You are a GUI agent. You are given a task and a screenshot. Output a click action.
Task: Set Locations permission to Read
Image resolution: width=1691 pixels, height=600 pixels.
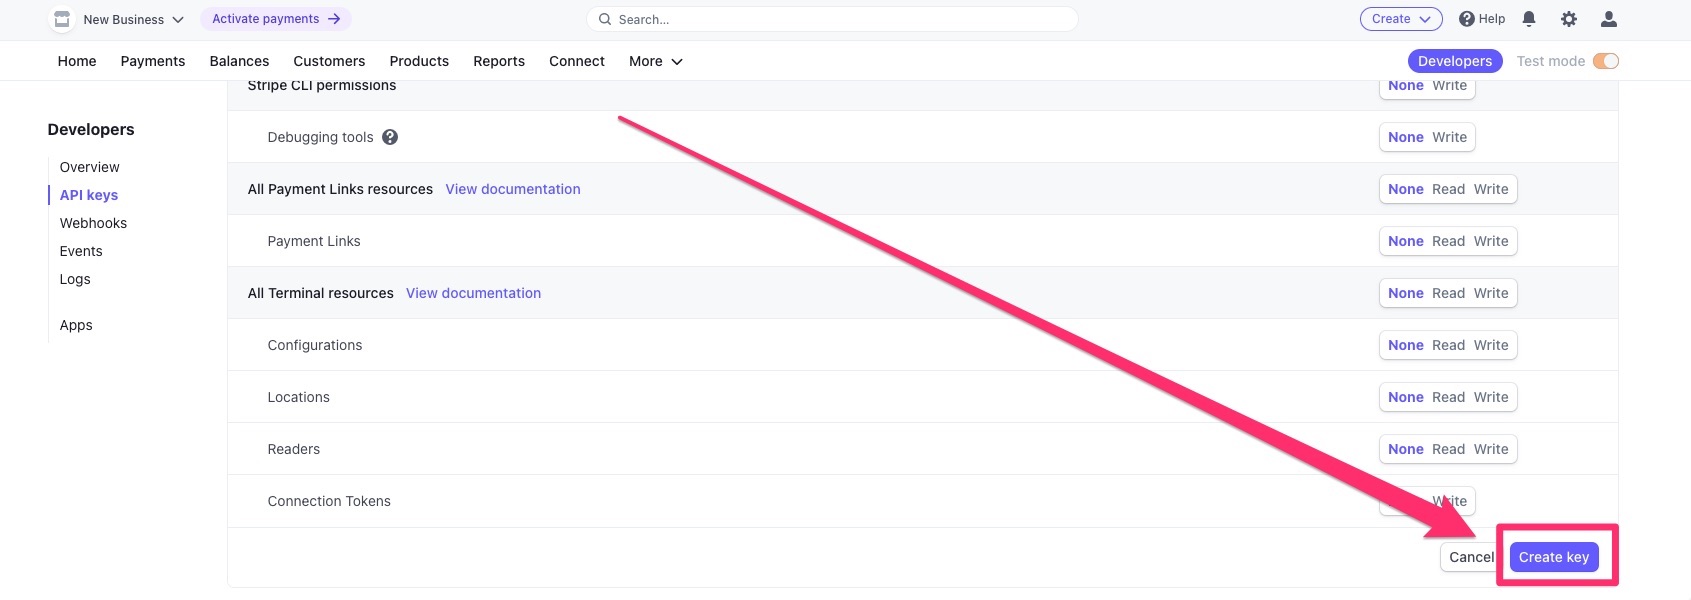pos(1448,397)
